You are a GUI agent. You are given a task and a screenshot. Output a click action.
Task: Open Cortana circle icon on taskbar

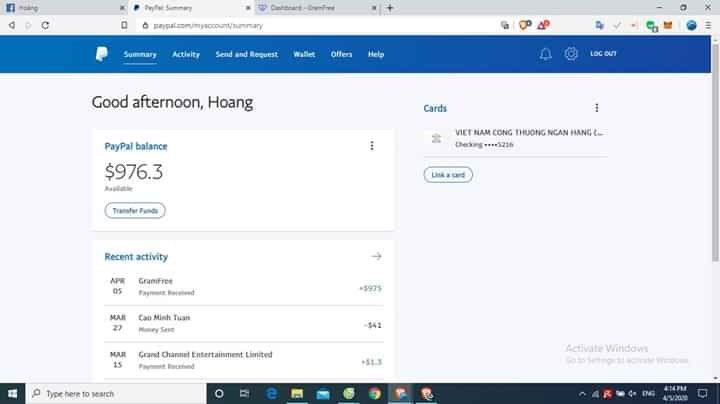click(x=219, y=394)
